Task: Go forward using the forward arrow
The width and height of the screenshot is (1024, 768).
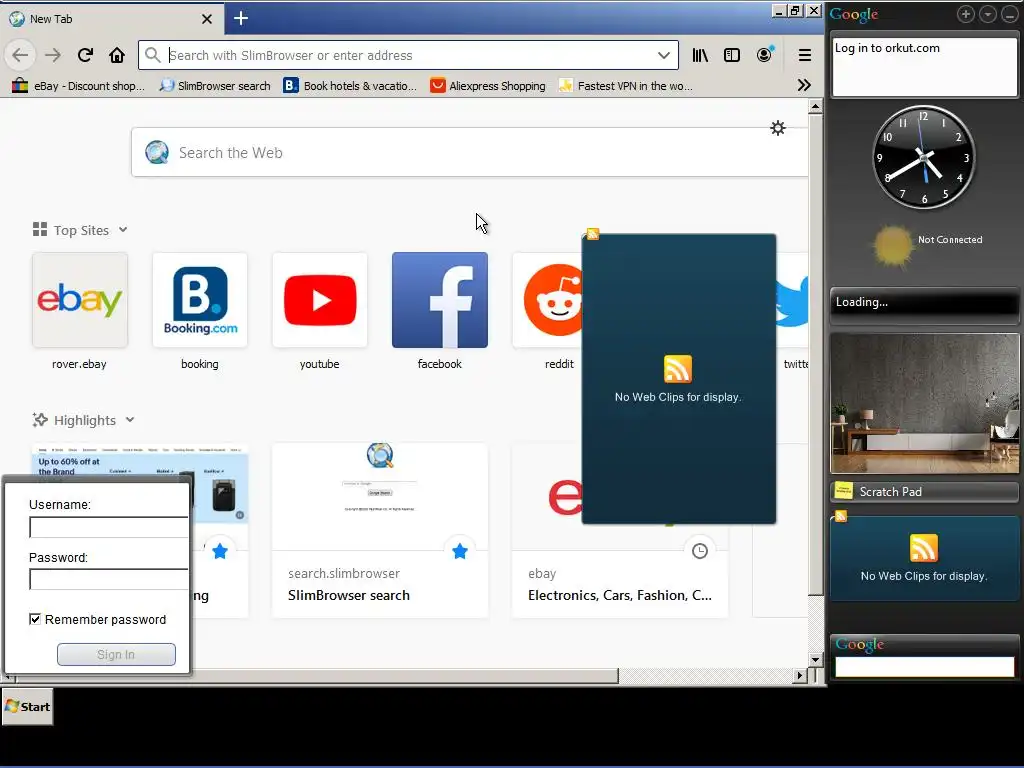Action: tap(53, 56)
